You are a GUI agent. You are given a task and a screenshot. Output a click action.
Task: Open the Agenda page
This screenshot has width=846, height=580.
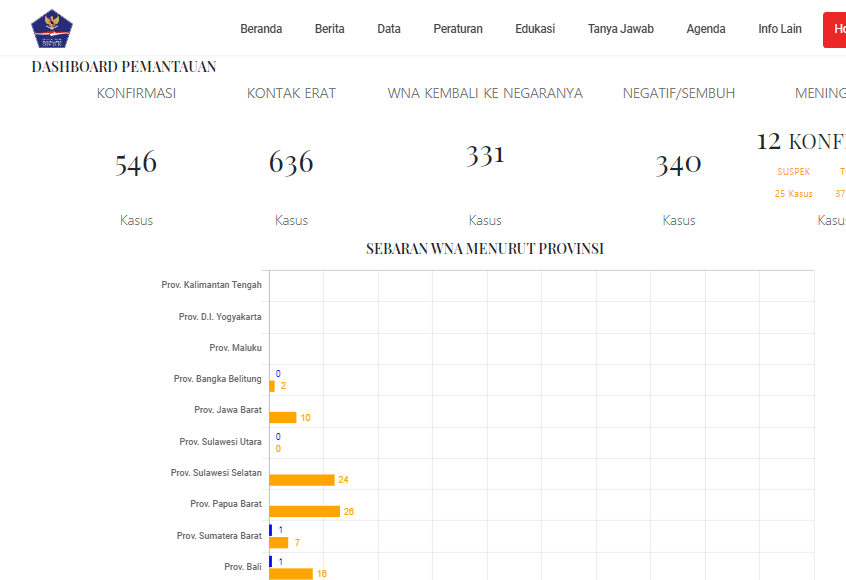(706, 29)
